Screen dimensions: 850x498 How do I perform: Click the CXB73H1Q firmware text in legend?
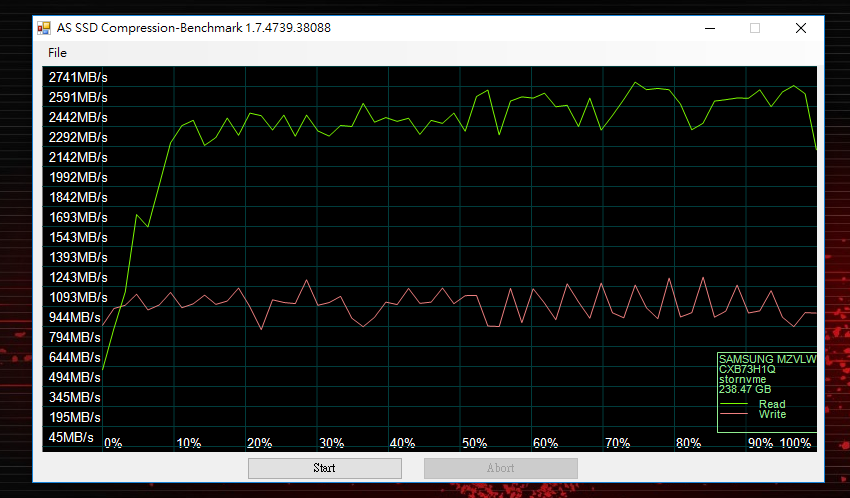(x=747, y=369)
